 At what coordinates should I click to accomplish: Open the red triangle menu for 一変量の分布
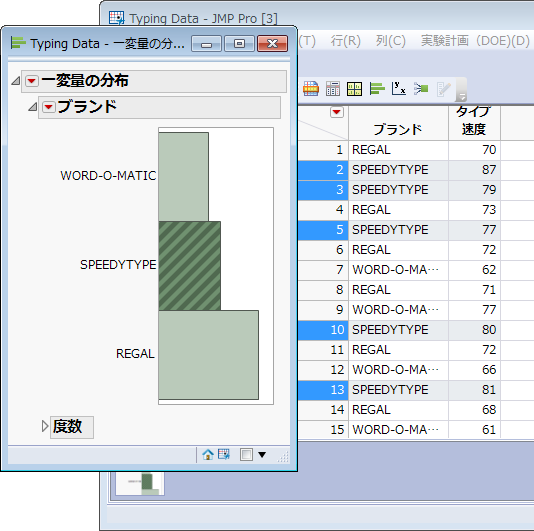click(32, 81)
